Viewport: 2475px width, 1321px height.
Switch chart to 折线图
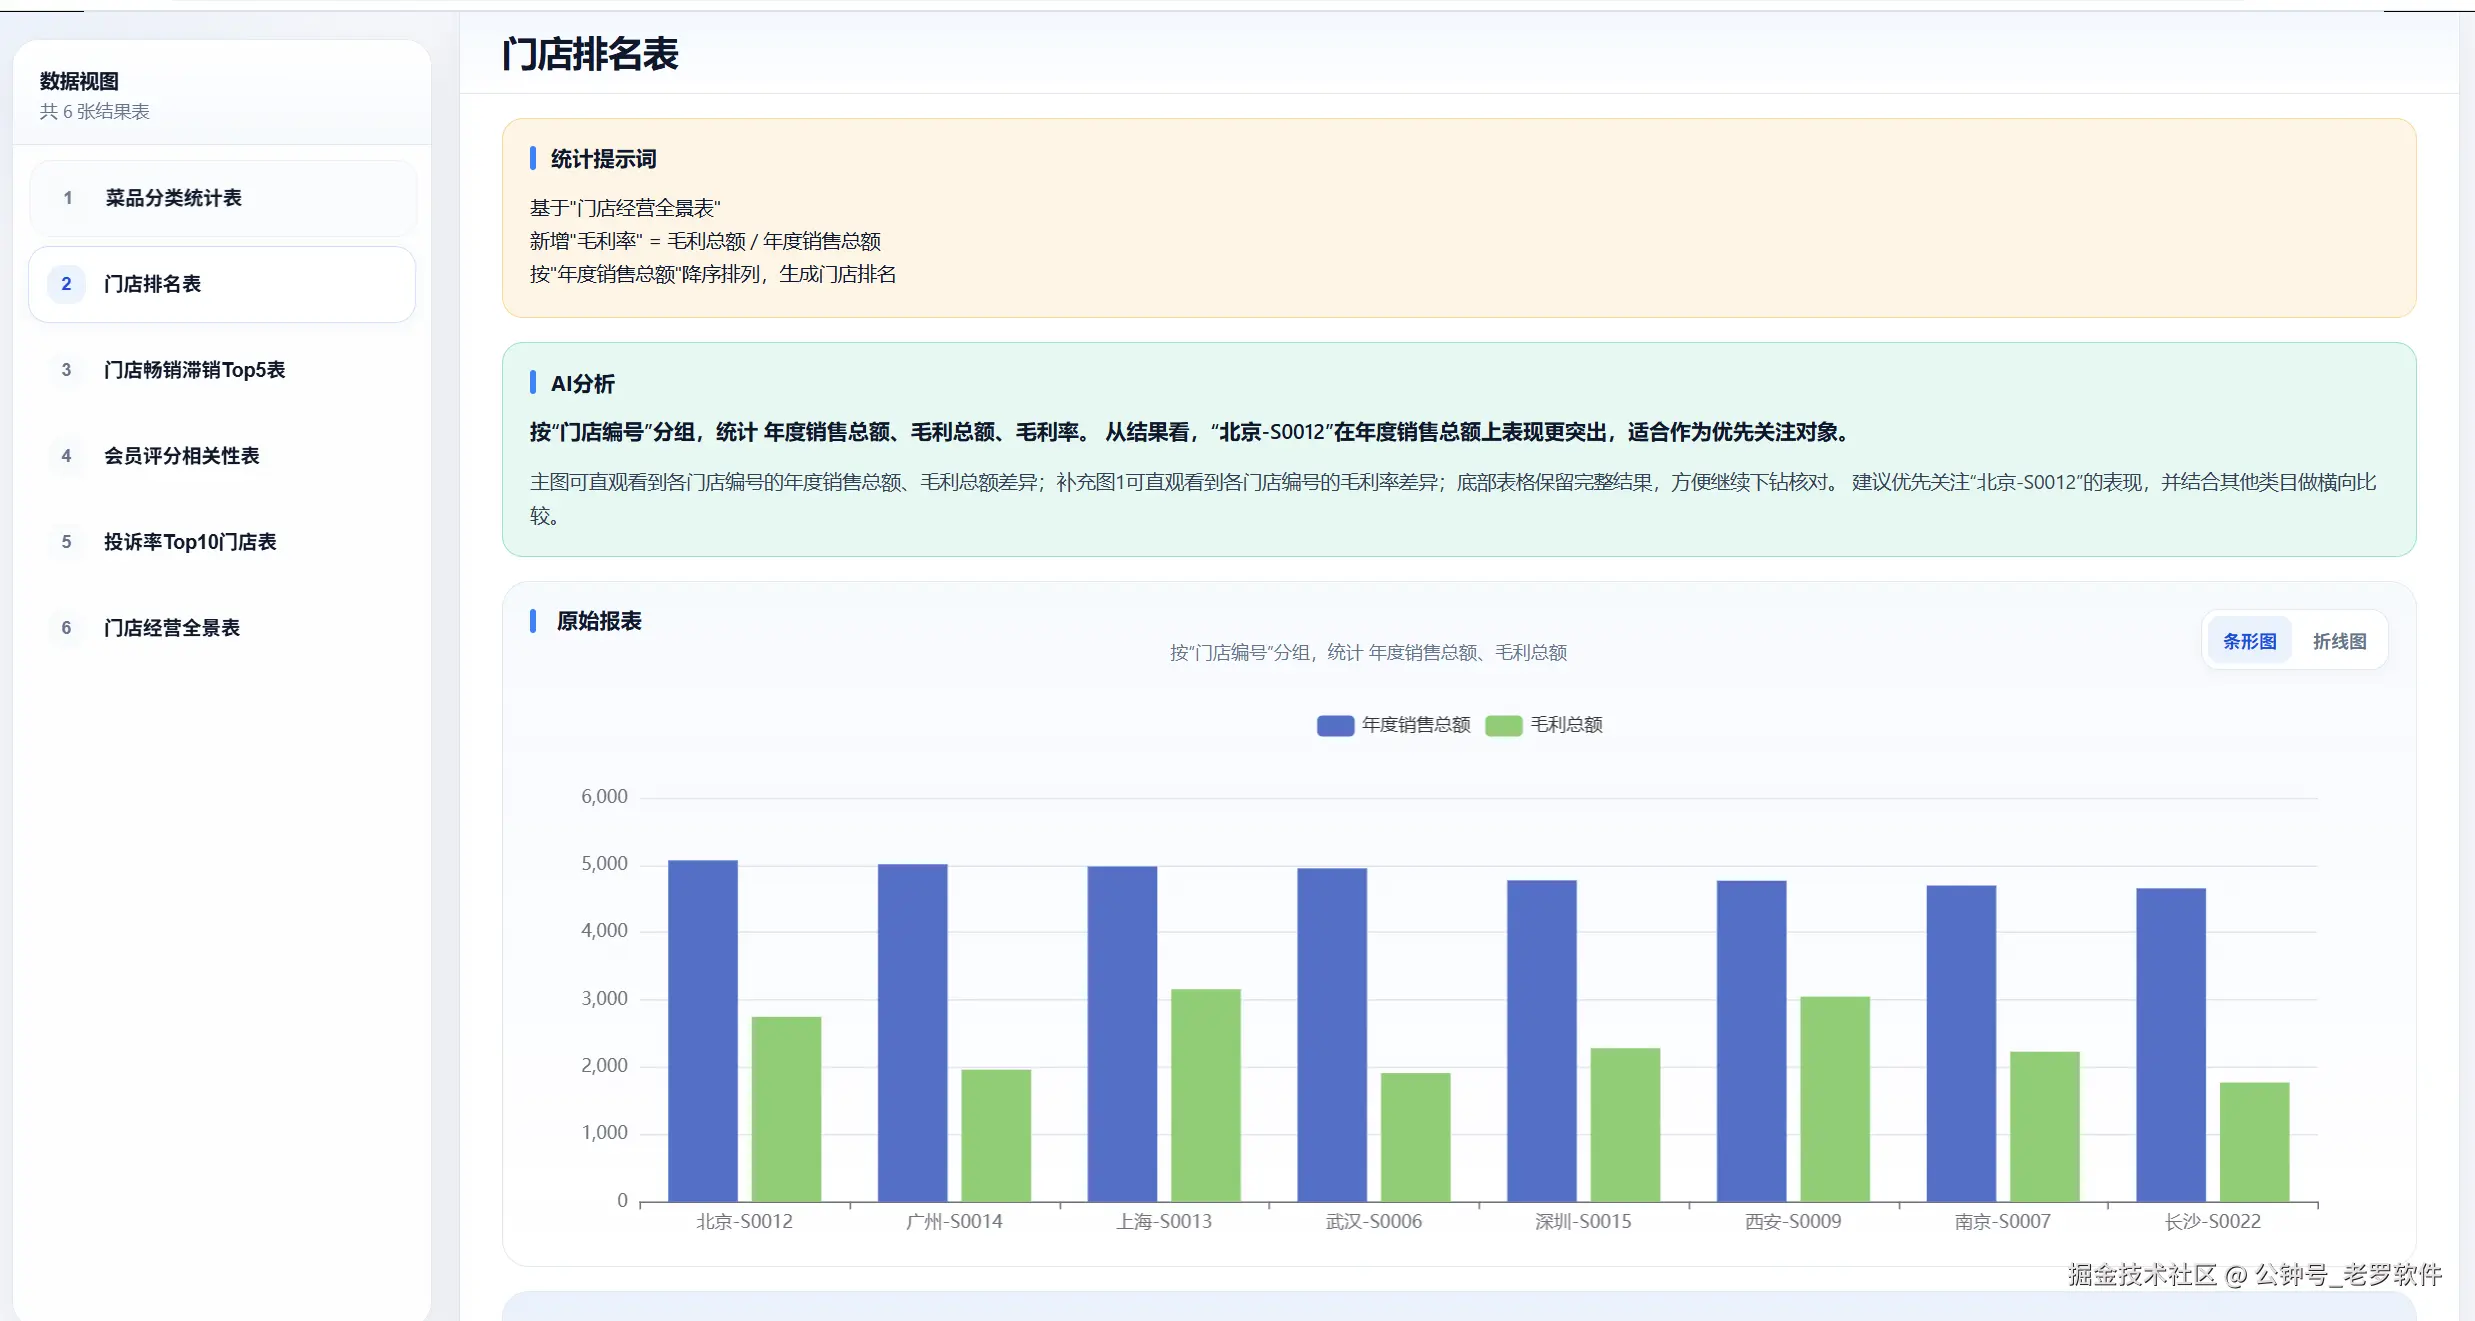click(2339, 641)
